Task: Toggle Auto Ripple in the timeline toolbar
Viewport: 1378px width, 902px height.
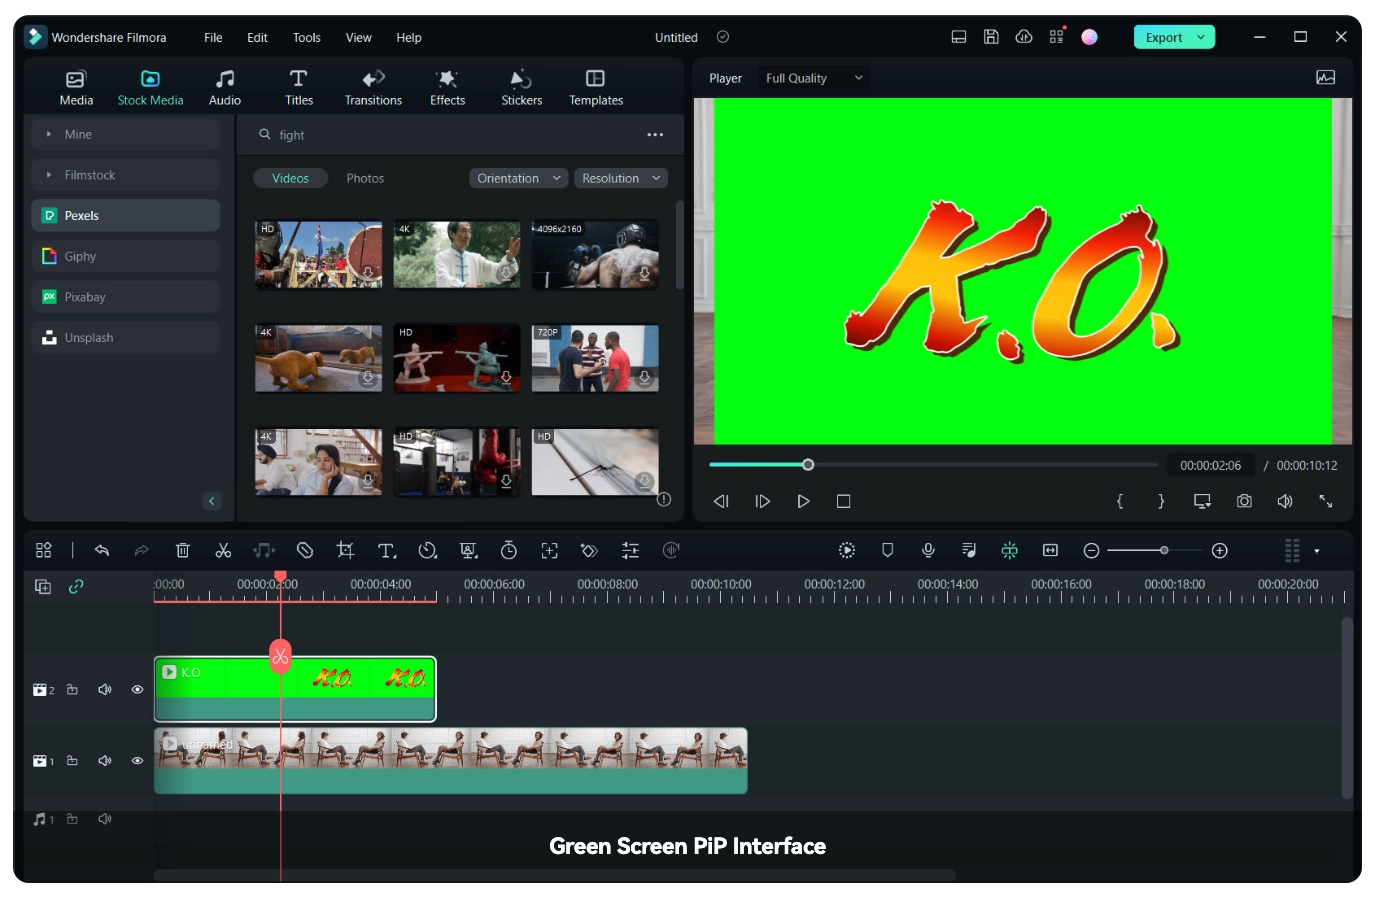Action: click(1009, 550)
